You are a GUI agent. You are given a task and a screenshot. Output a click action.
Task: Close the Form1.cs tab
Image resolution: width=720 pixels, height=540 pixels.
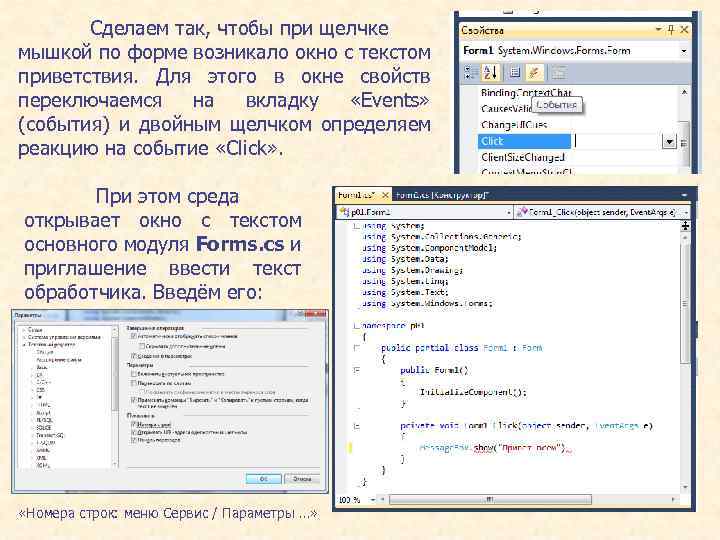click(385, 195)
